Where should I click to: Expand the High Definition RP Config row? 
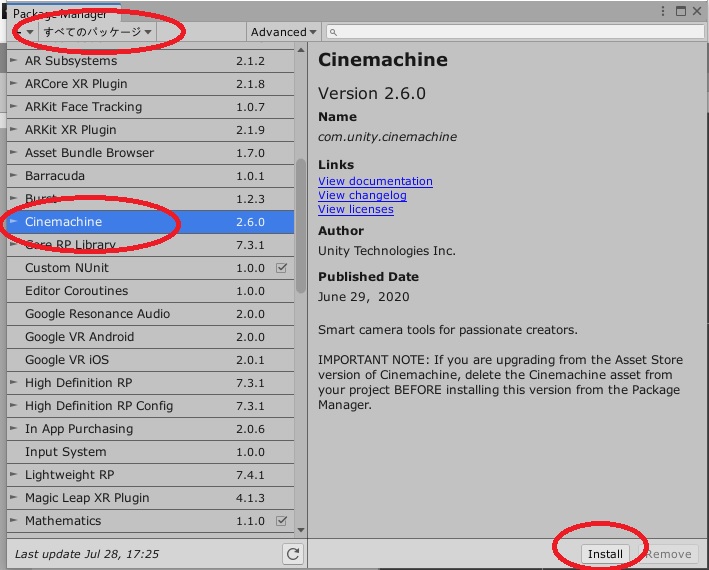pyautogui.click(x=14, y=405)
